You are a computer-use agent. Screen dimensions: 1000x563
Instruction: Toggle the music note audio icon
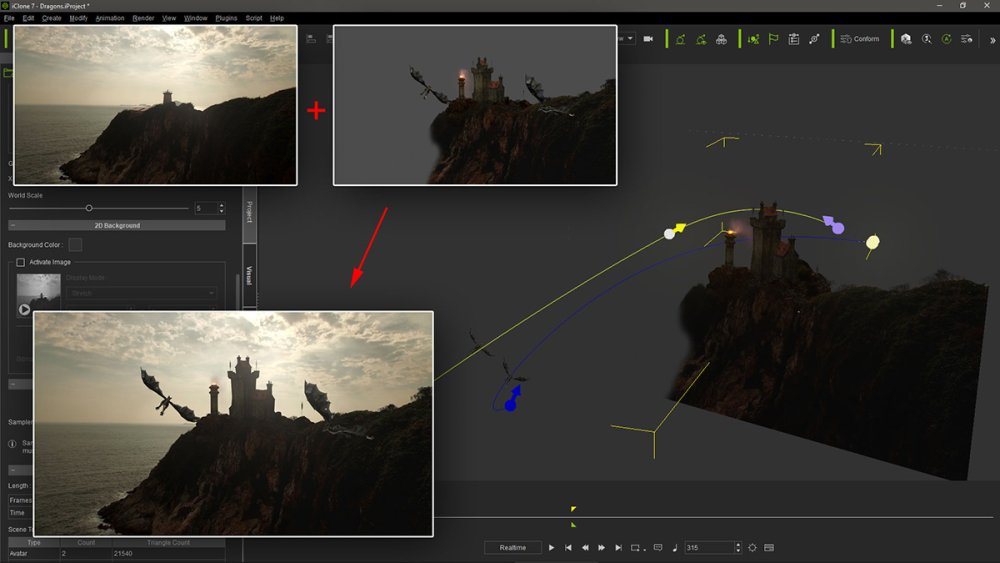[675, 548]
